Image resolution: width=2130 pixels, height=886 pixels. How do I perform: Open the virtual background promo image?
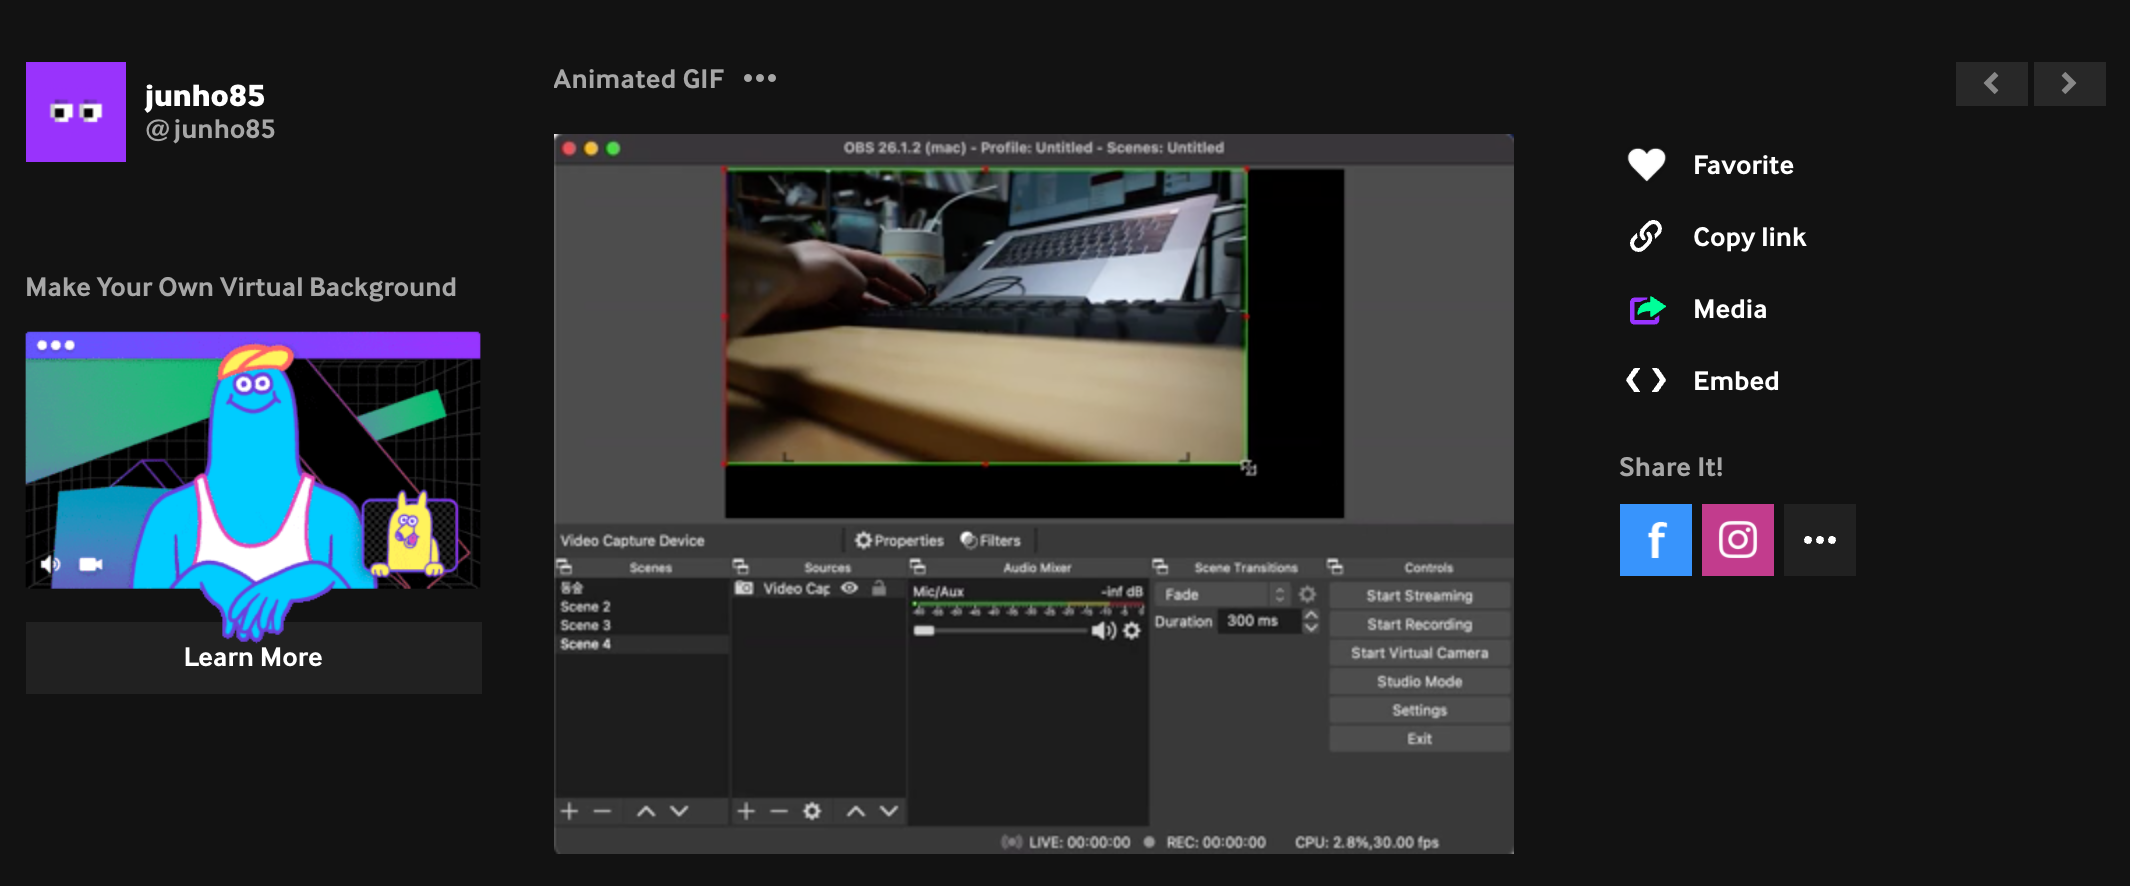pos(253,460)
